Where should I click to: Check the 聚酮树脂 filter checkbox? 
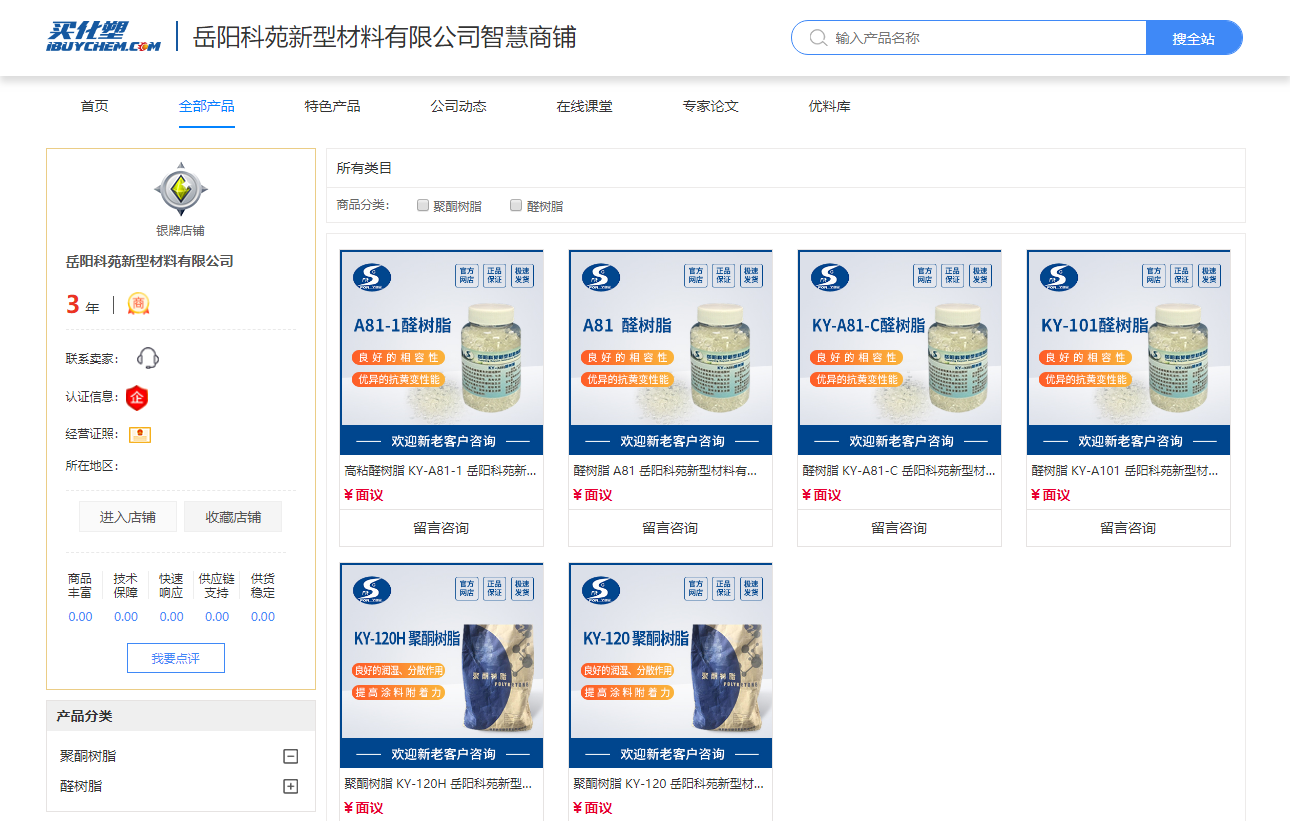point(423,205)
